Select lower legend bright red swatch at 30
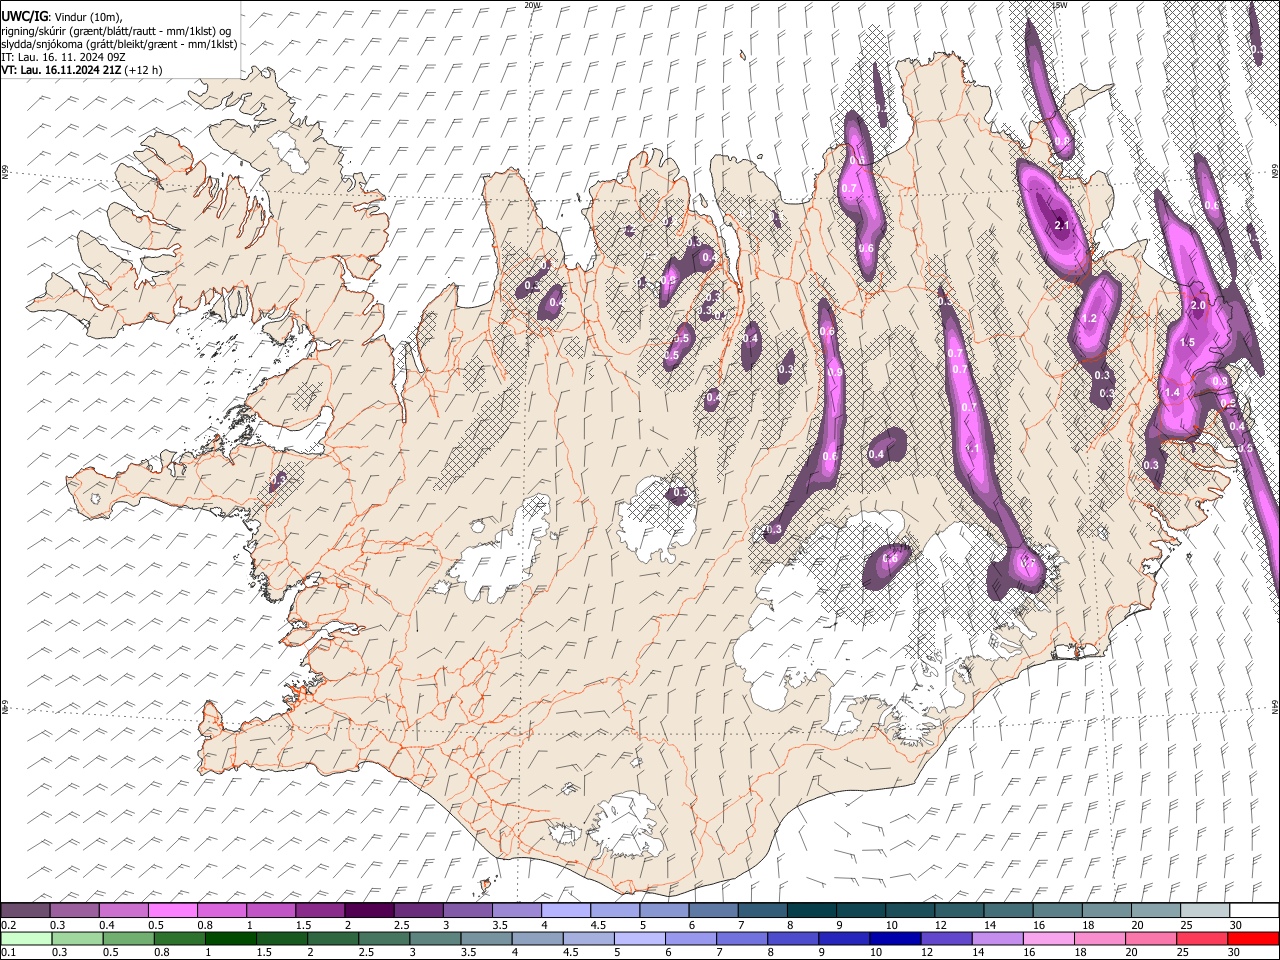This screenshot has height=960, width=1280. [1255, 938]
